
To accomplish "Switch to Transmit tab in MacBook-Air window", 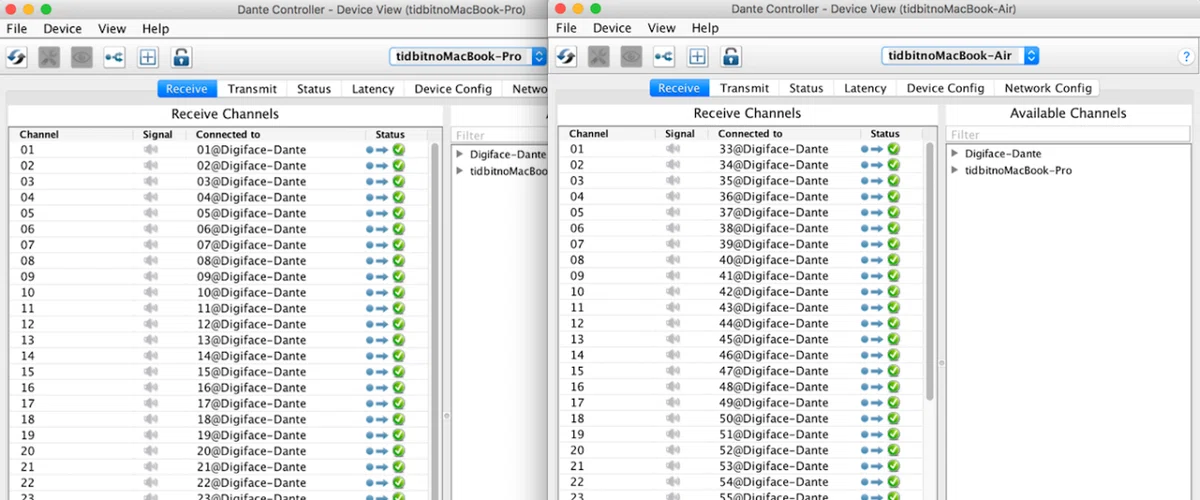I will tap(744, 88).
